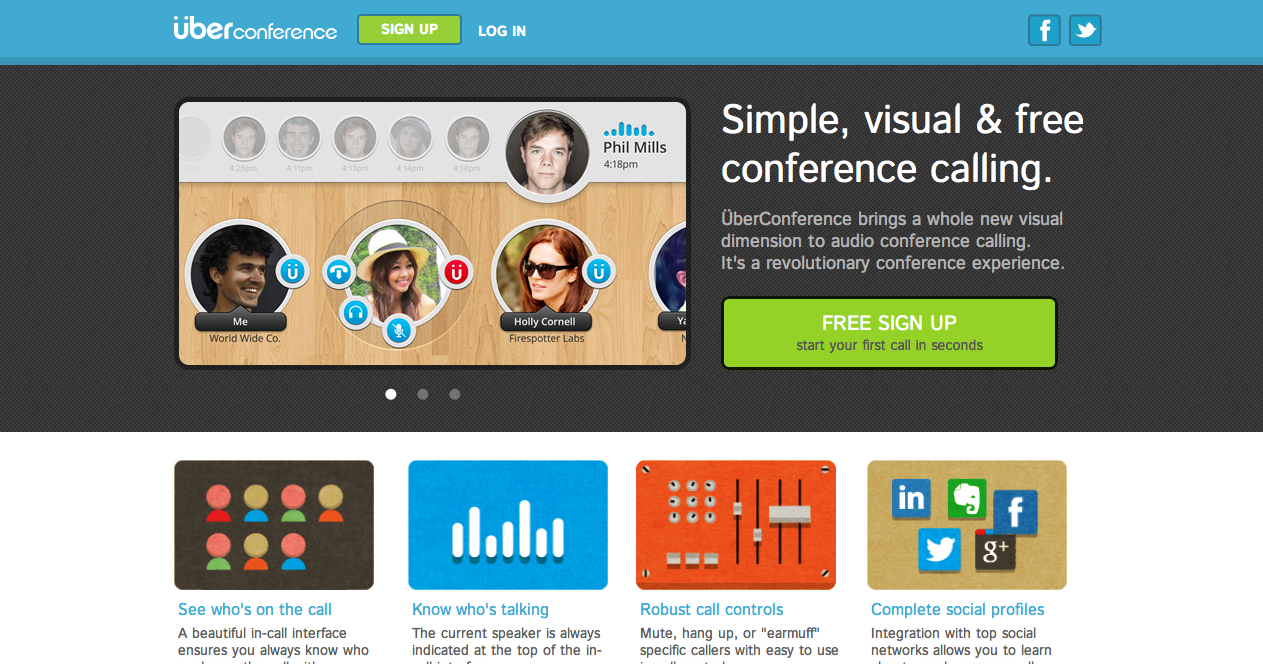
Task: Open the LOG IN link
Action: pyautogui.click(x=502, y=31)
